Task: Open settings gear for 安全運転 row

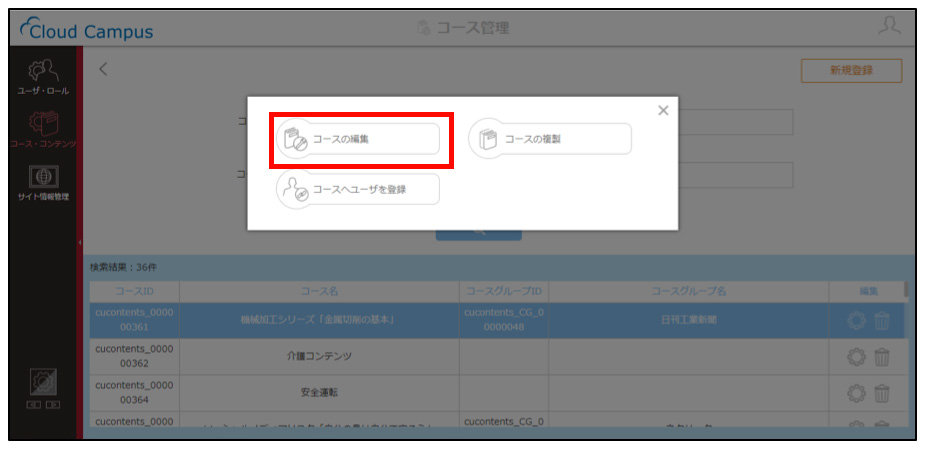Action: pyautogui.click(x=856, y=393)
